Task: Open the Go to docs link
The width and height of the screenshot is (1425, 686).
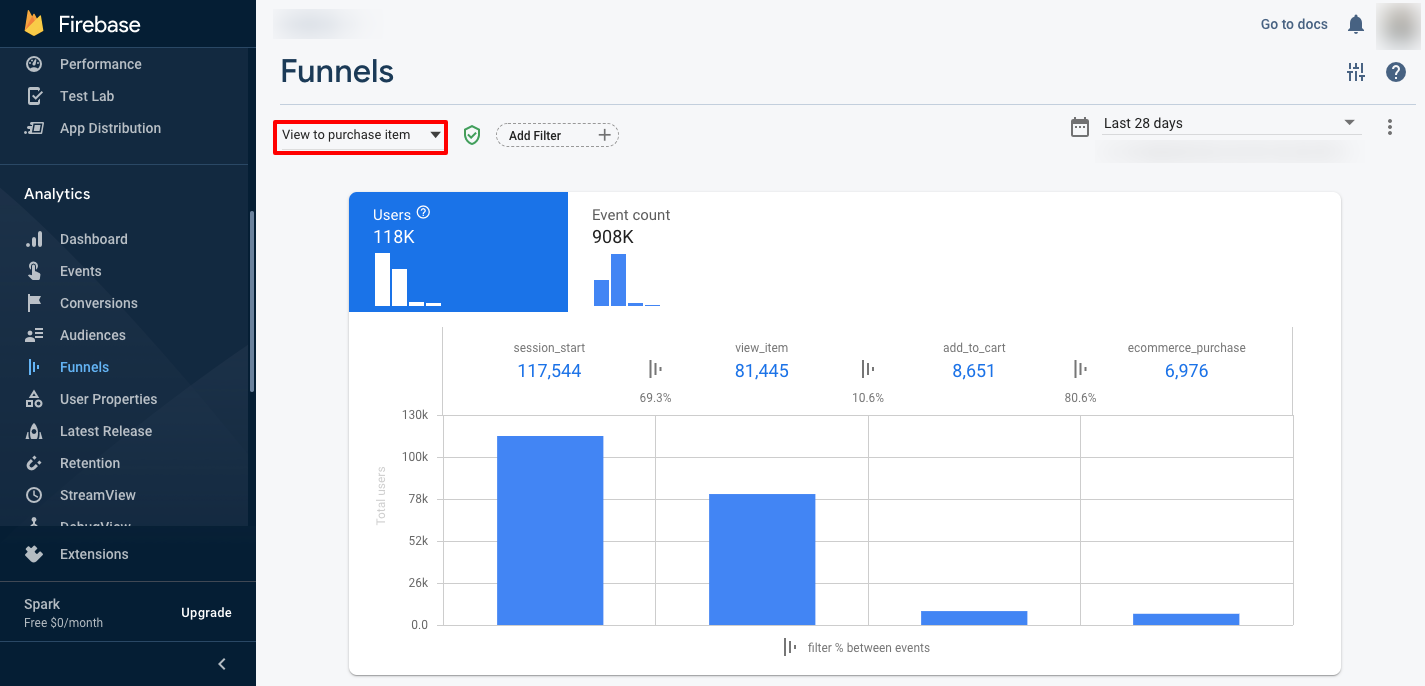Action: point(1293,24)
